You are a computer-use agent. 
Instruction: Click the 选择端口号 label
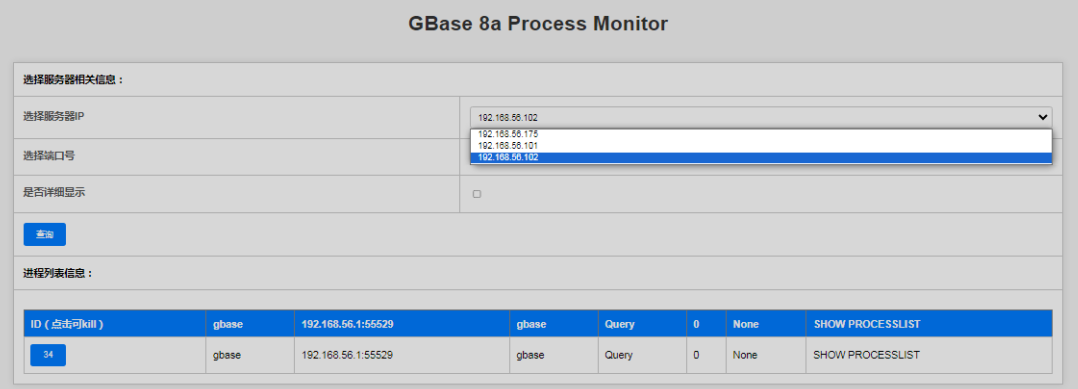coord(49,156)
